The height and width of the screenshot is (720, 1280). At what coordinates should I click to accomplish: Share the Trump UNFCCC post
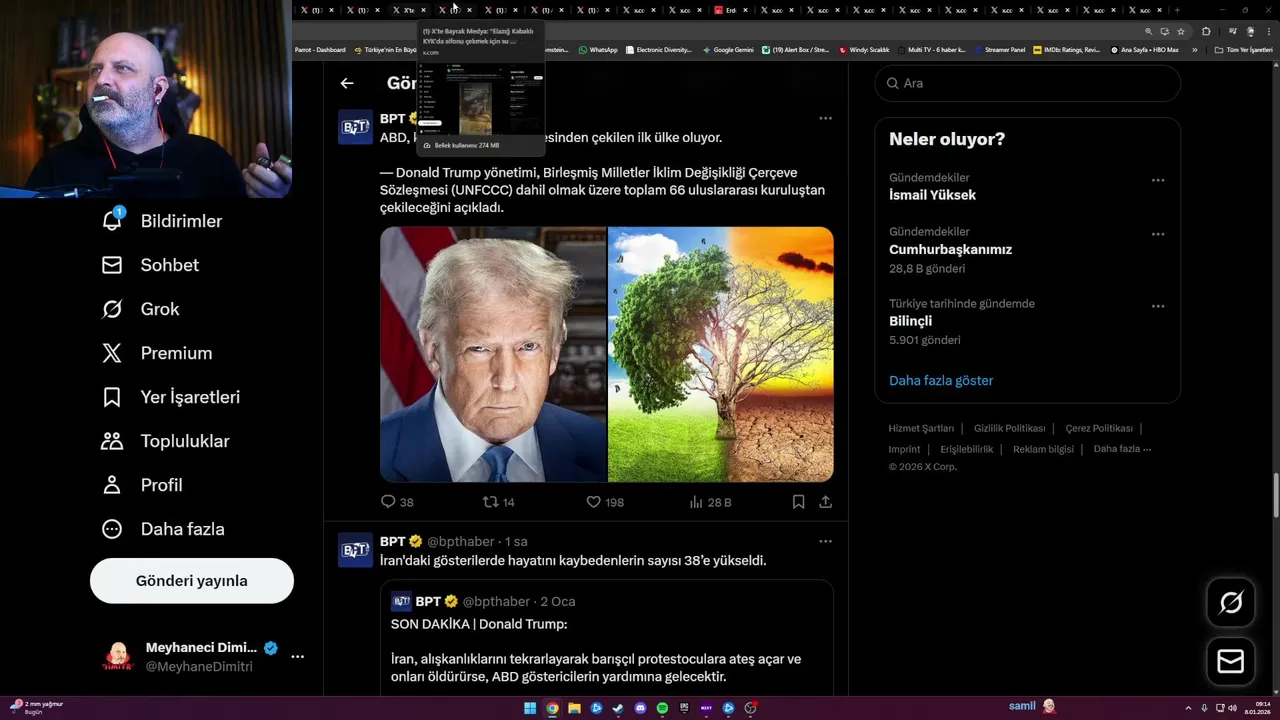pyautogui.click(x=825, y=502)
